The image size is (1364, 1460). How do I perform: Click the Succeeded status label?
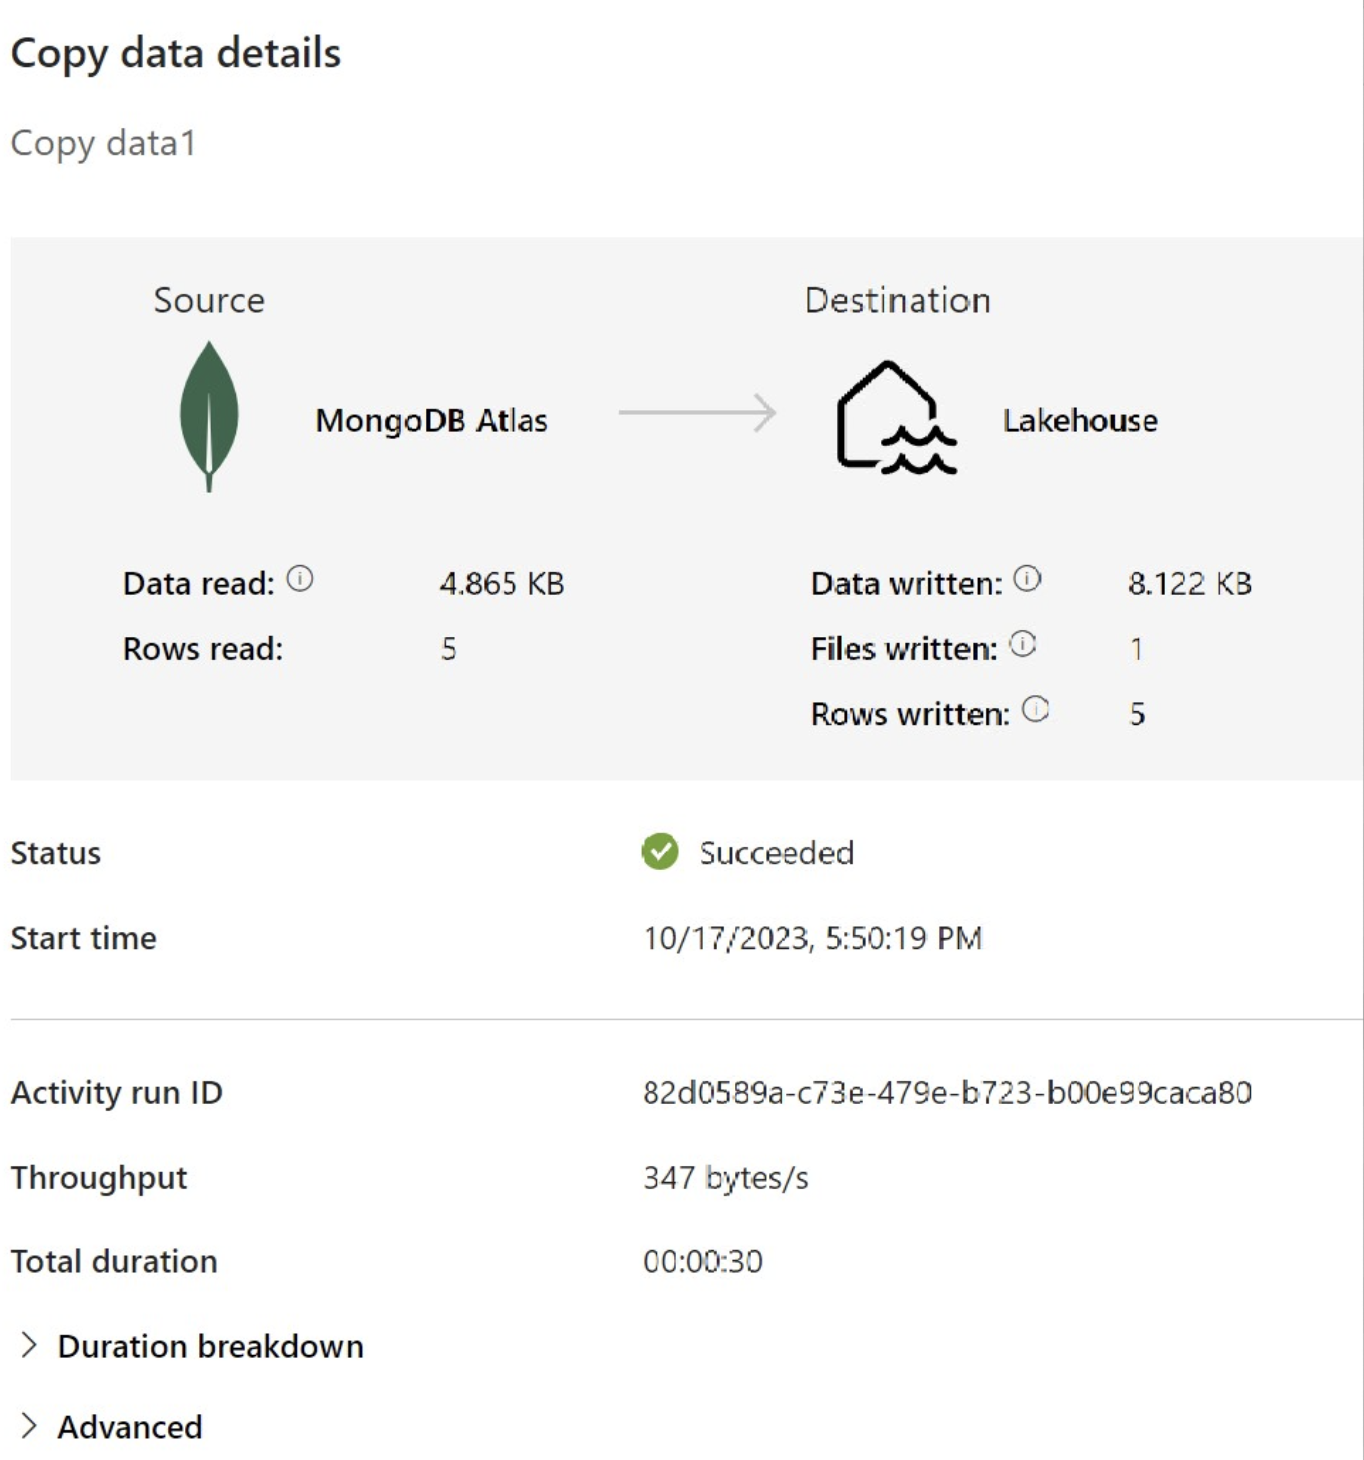777,852
